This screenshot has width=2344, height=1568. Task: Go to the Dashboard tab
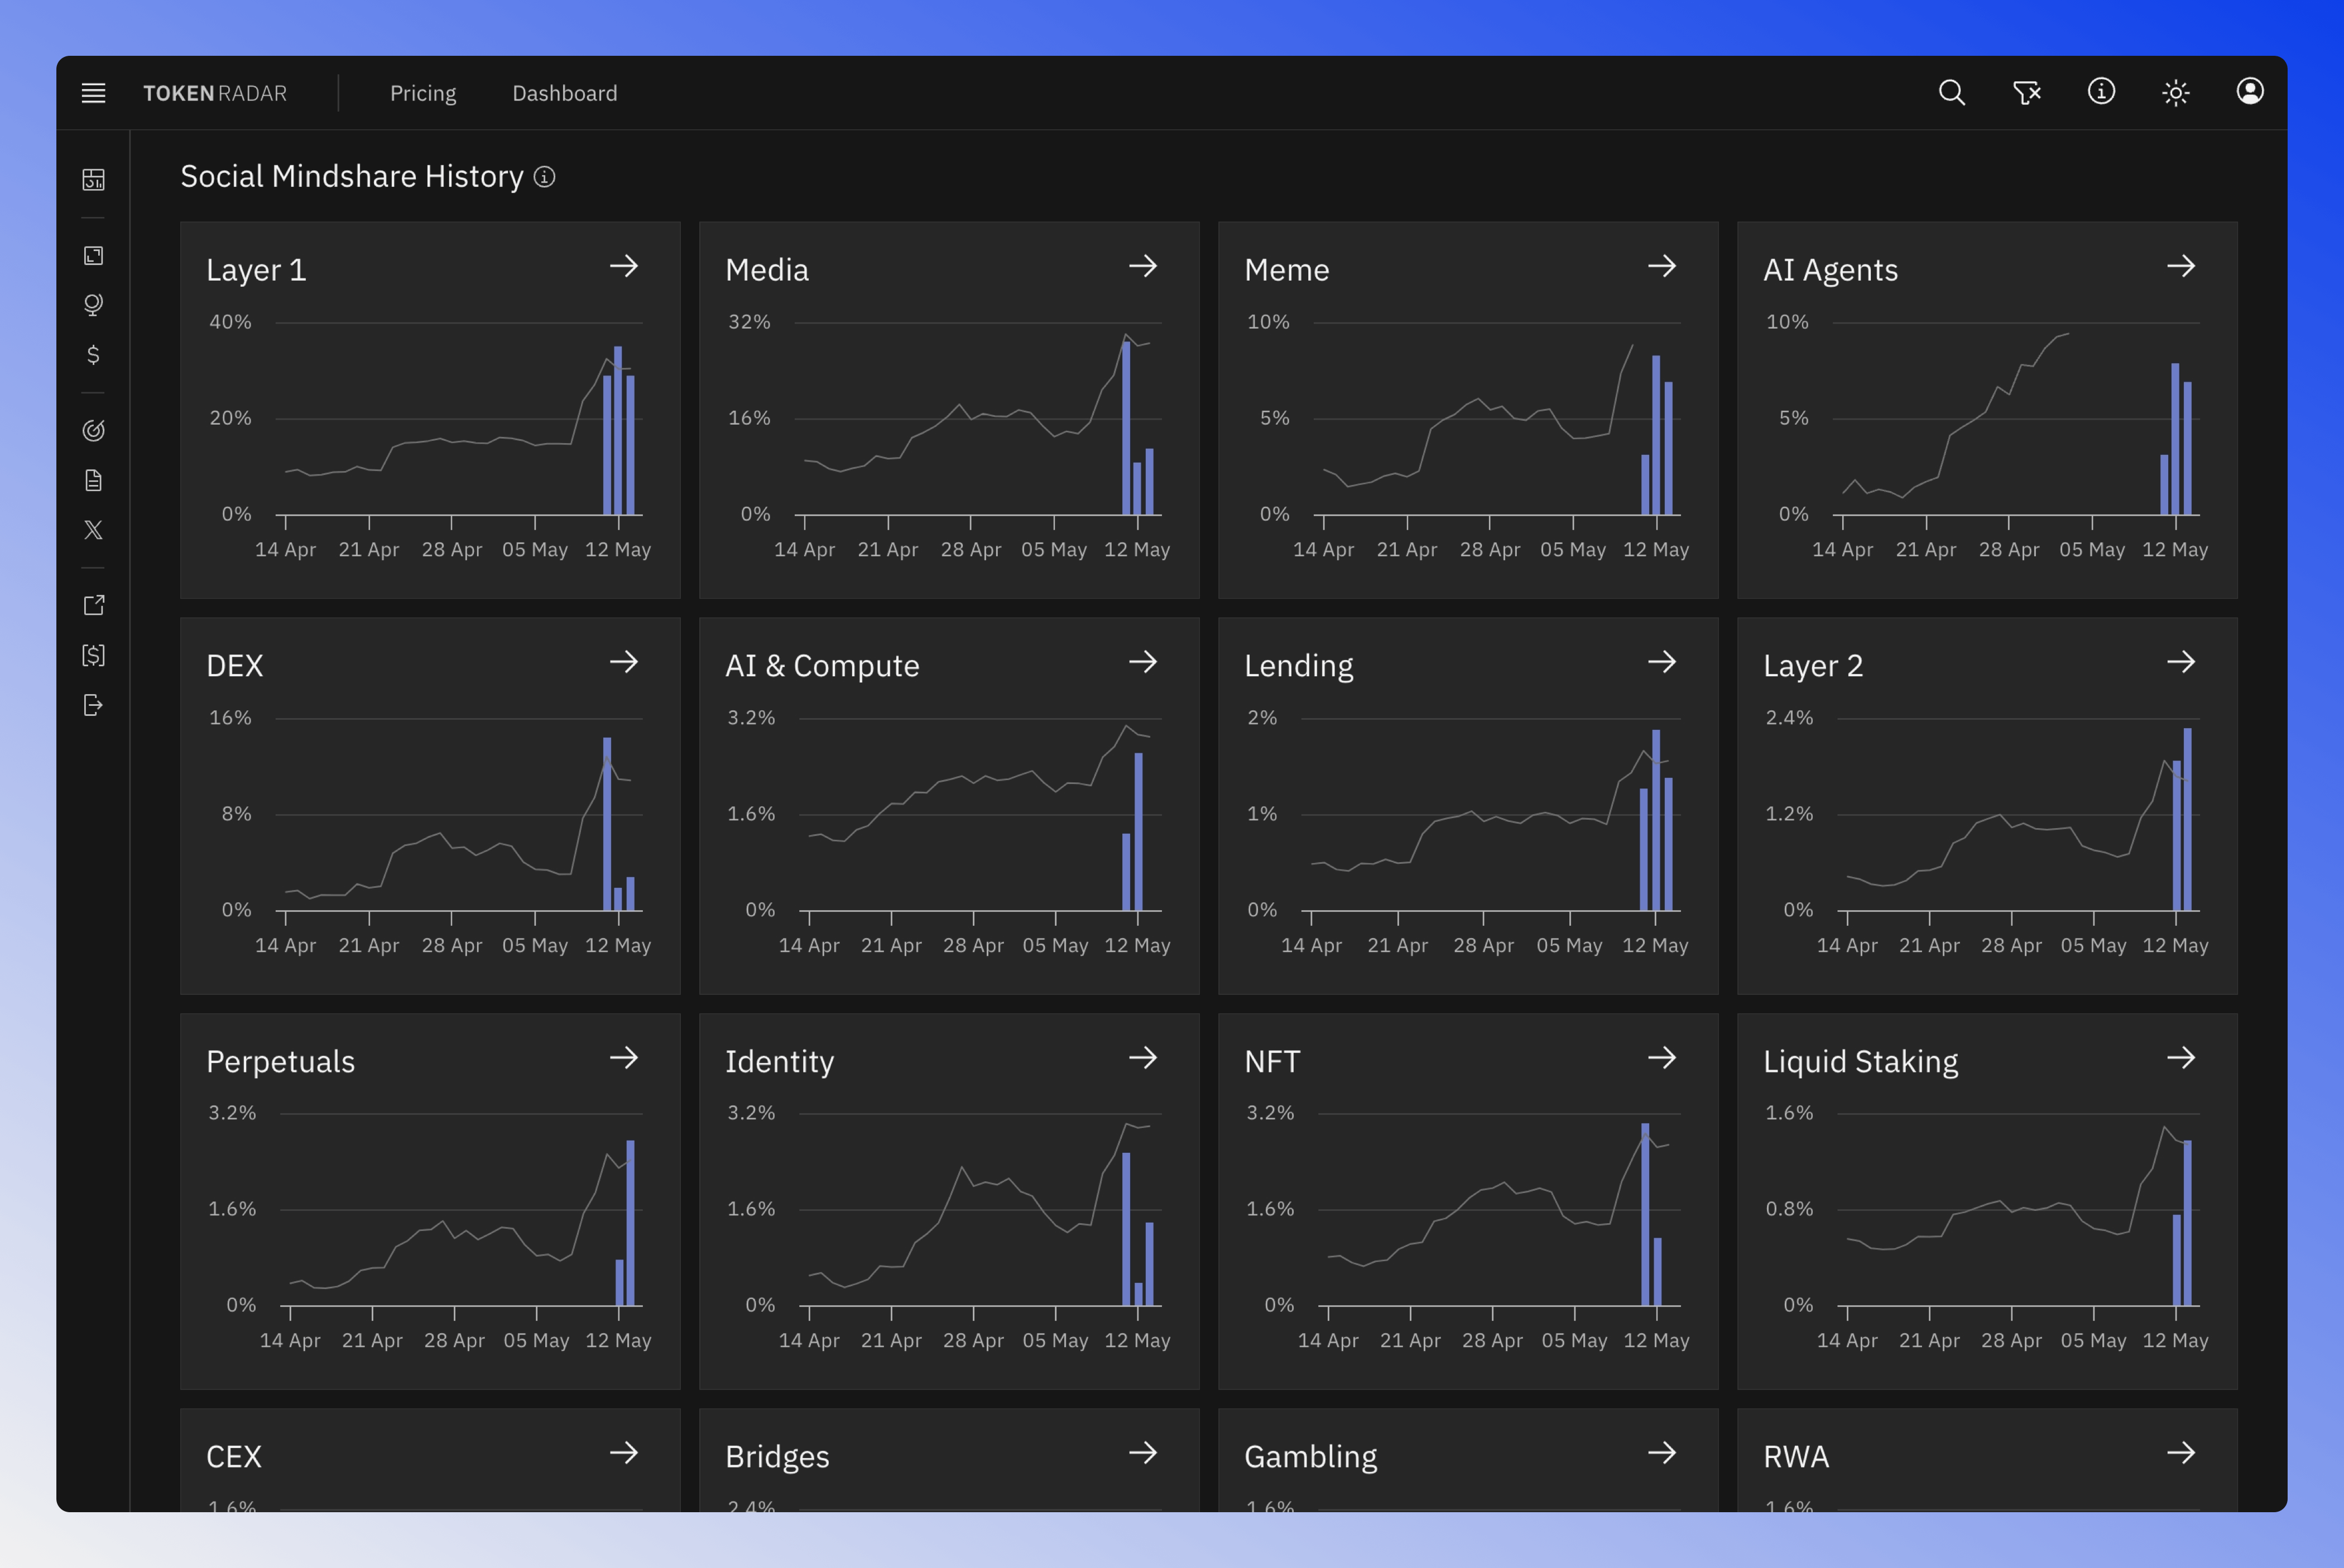point(565,93)
